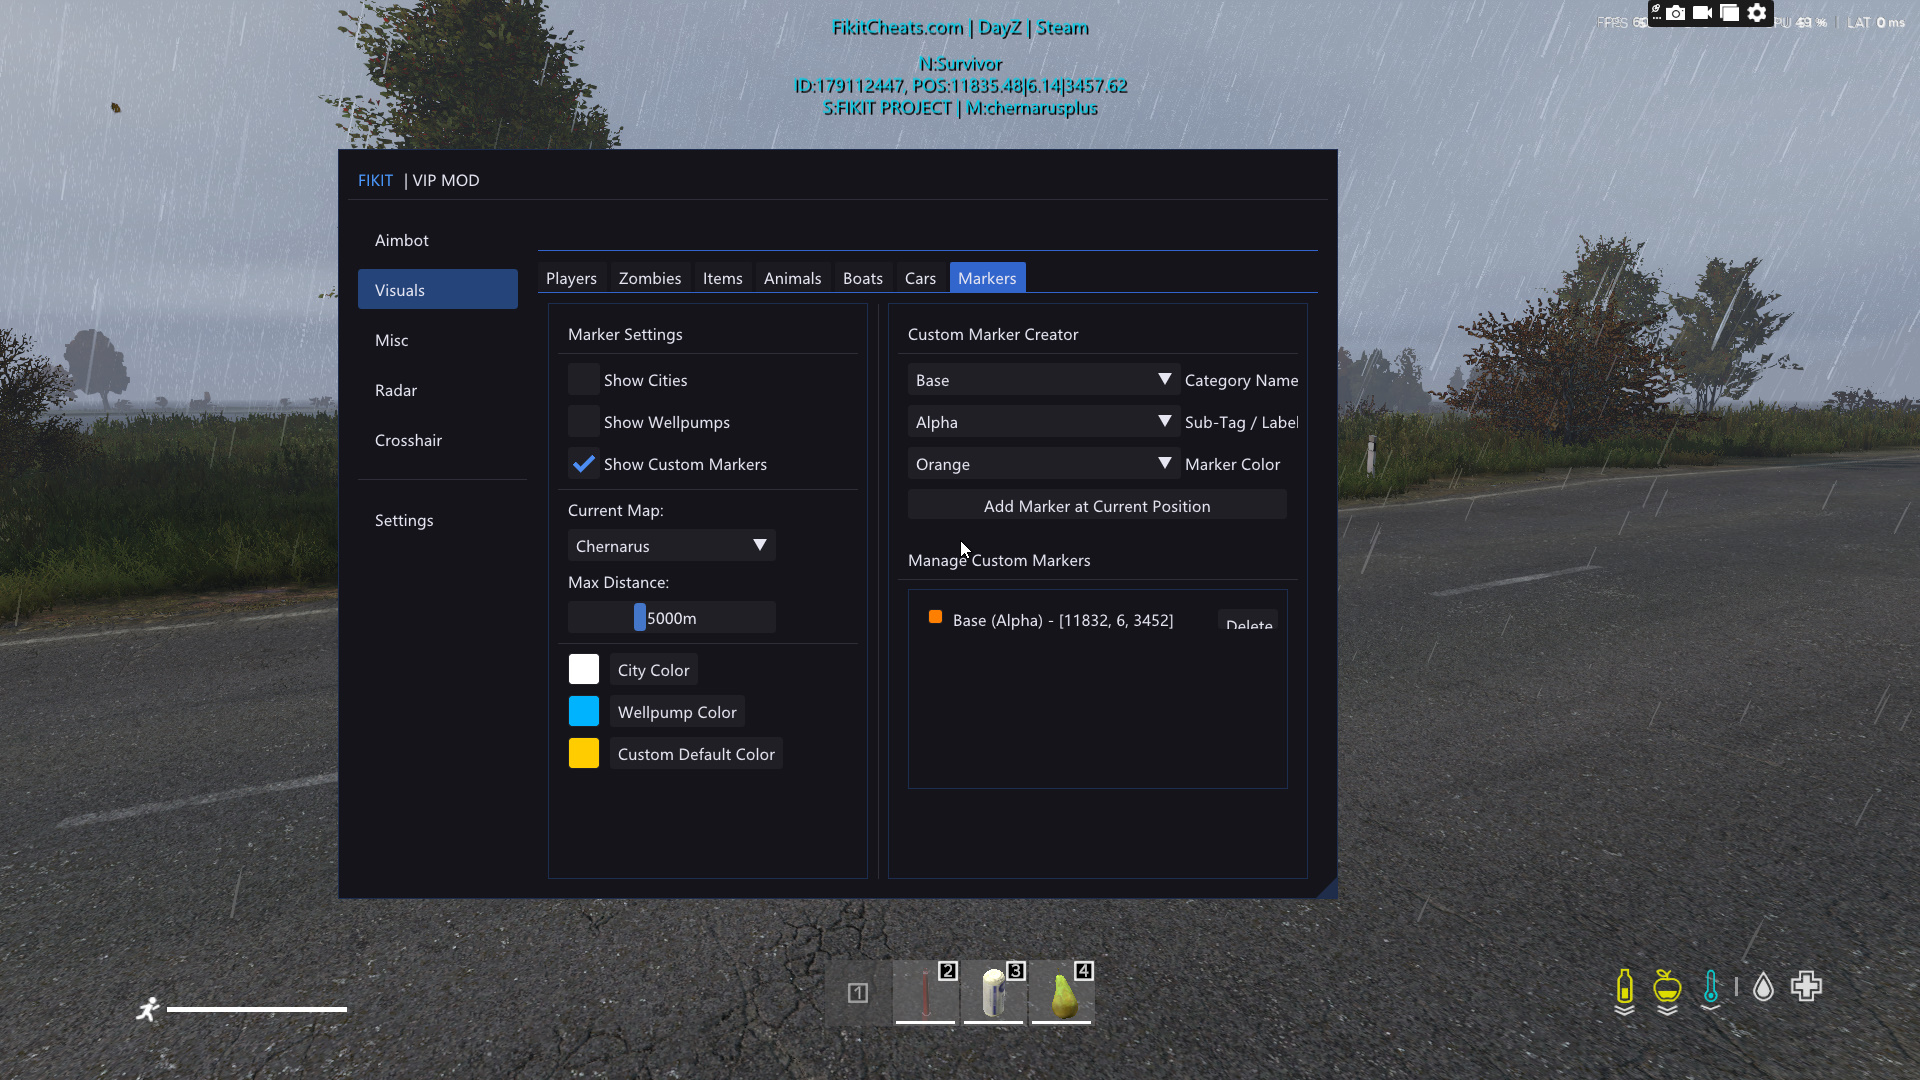Select hotbar slot 4 pear item

pyautogui.click(x=1062, y=993)
